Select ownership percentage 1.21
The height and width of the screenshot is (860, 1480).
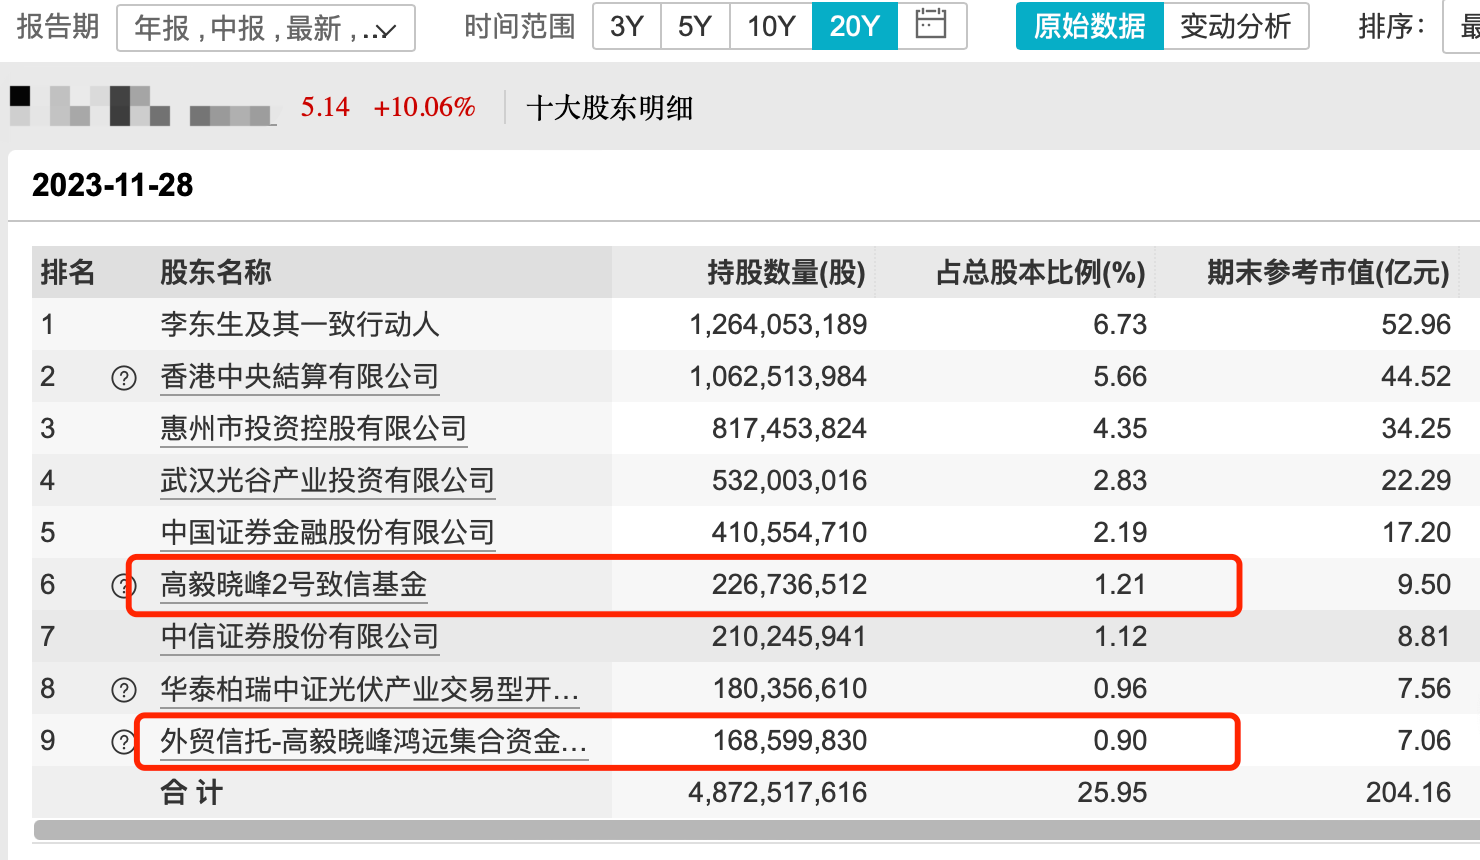click(1120, 584)
